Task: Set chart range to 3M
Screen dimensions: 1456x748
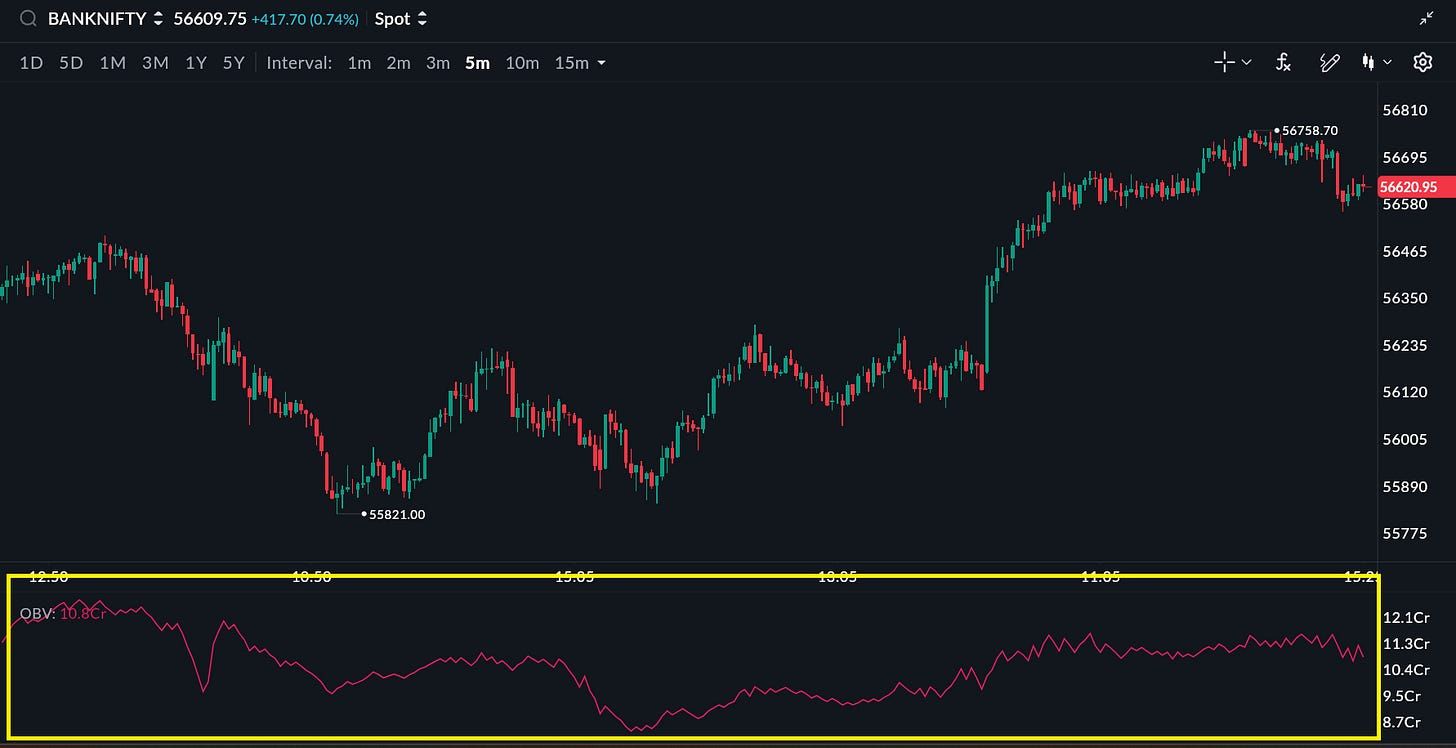Action: point(155,63)
